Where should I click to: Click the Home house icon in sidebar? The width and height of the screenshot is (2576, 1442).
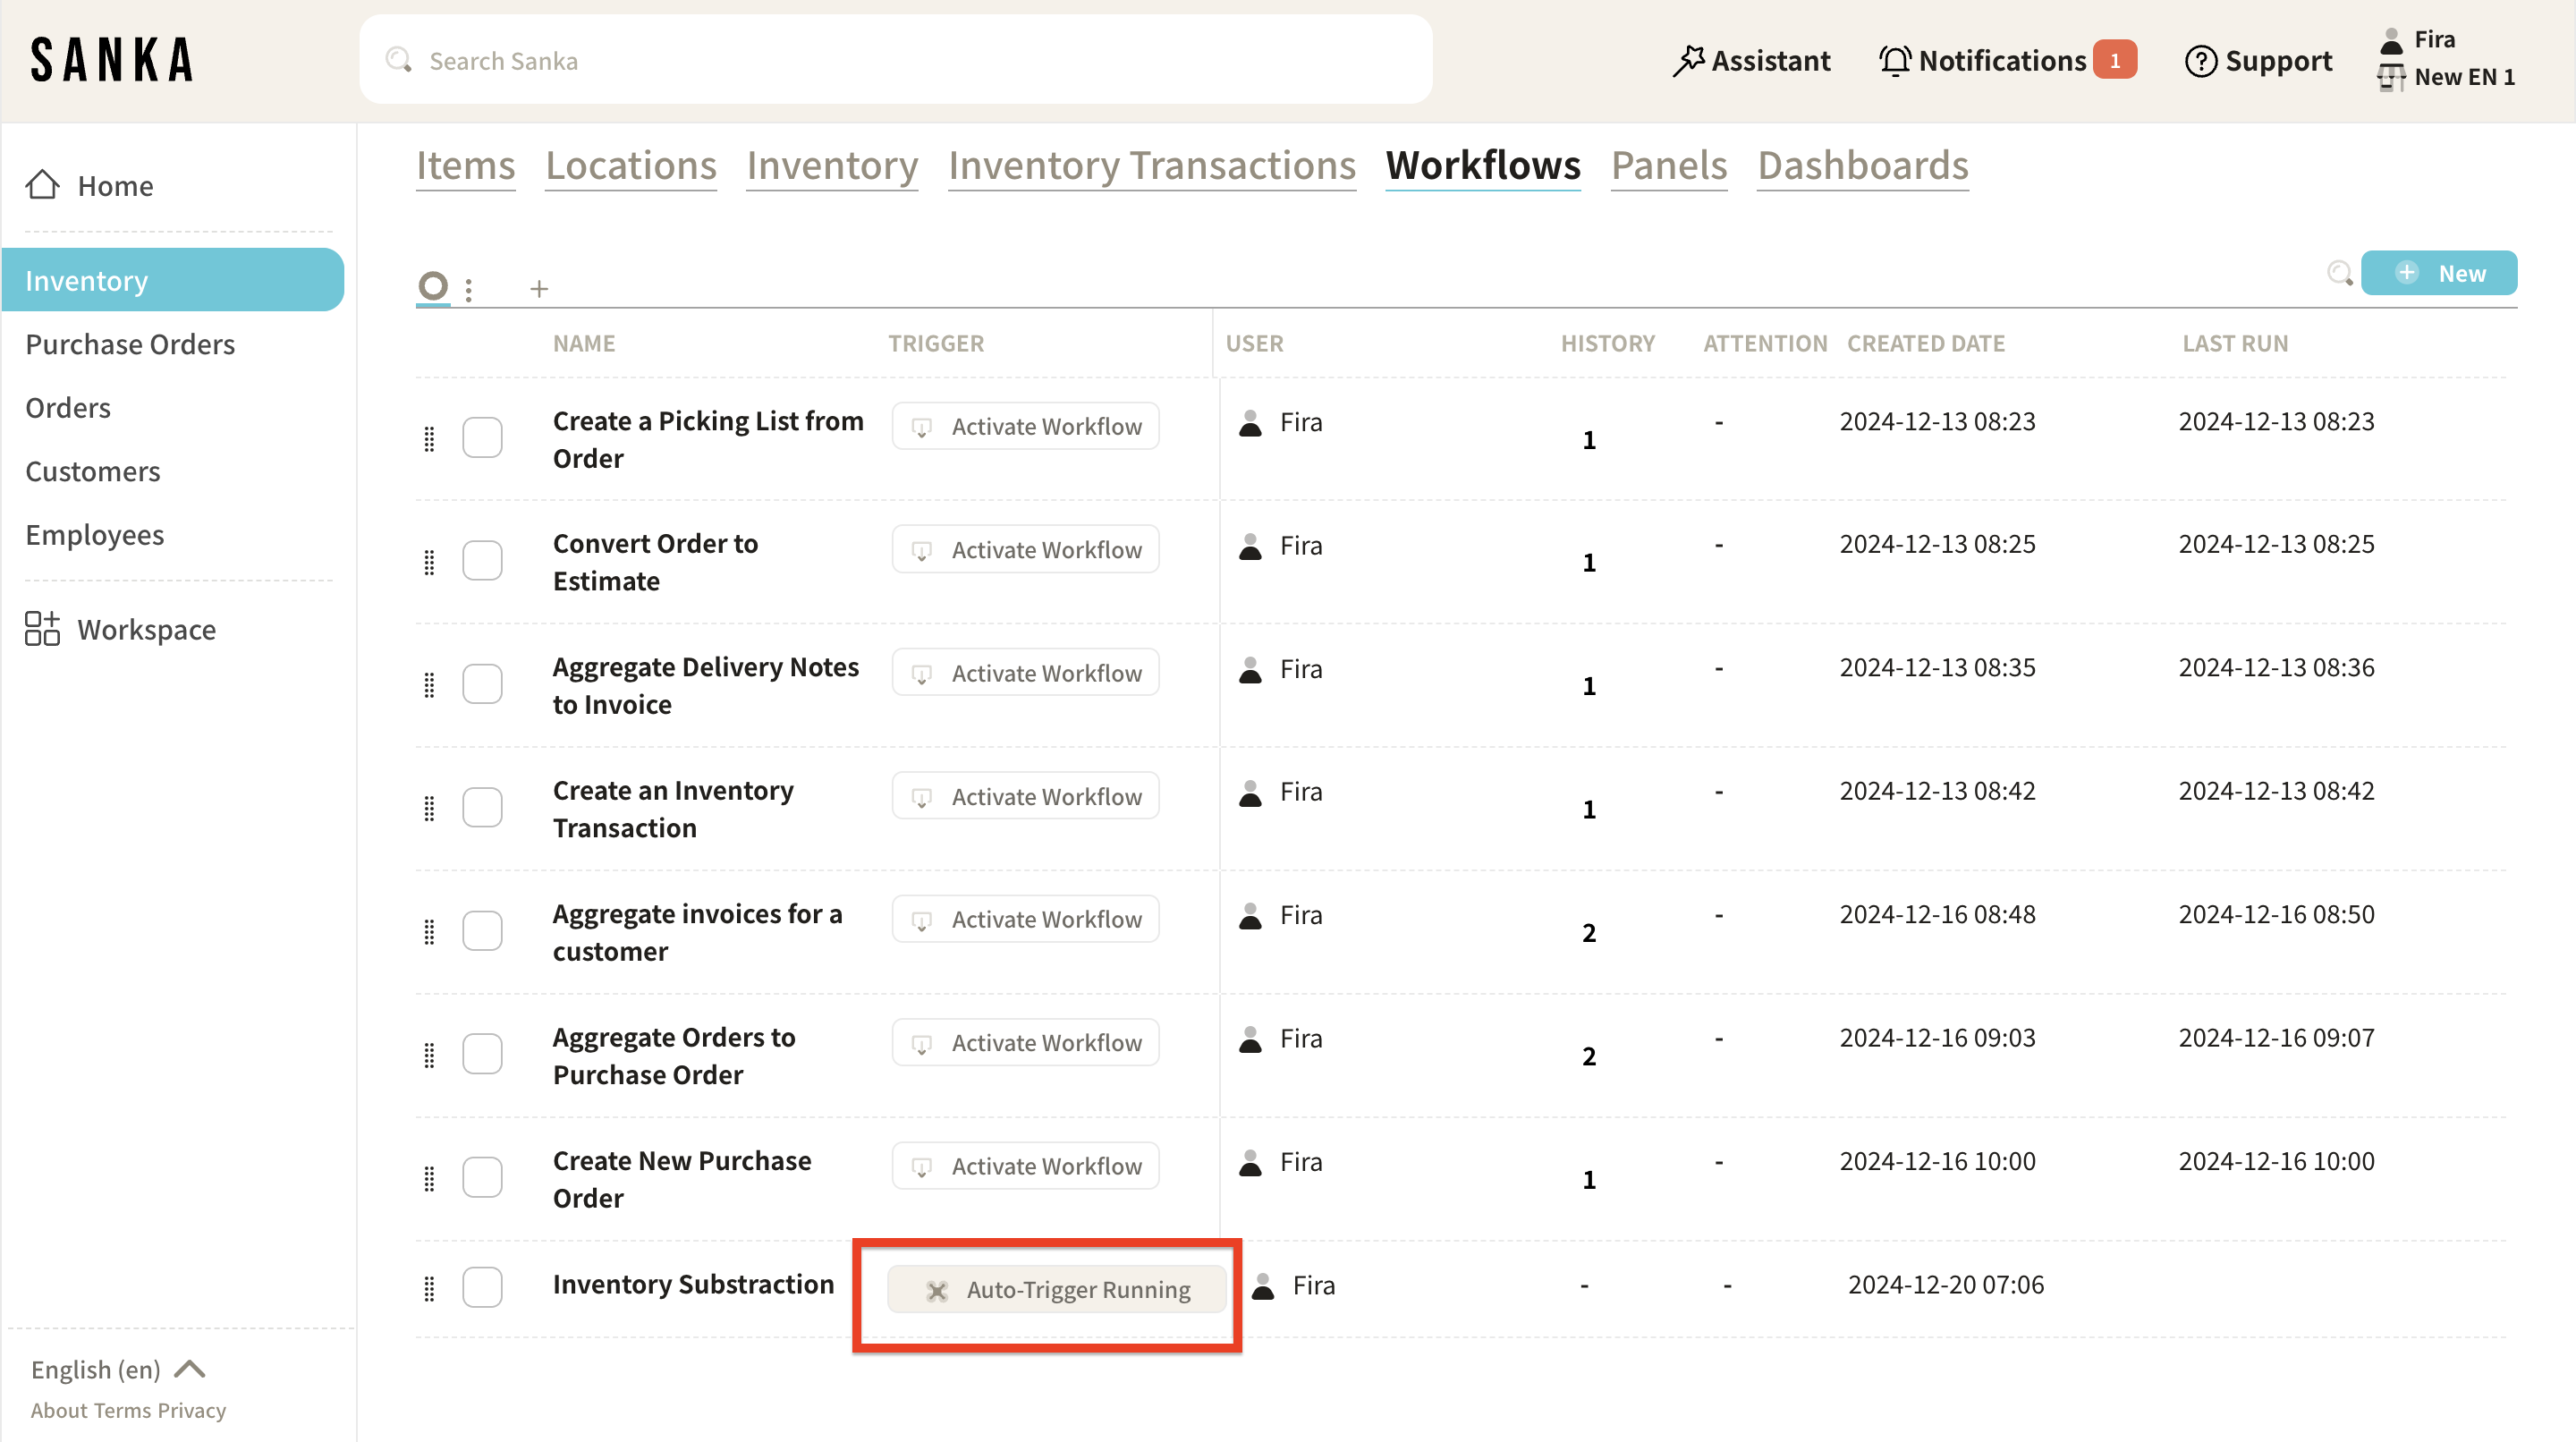[42, 185]
